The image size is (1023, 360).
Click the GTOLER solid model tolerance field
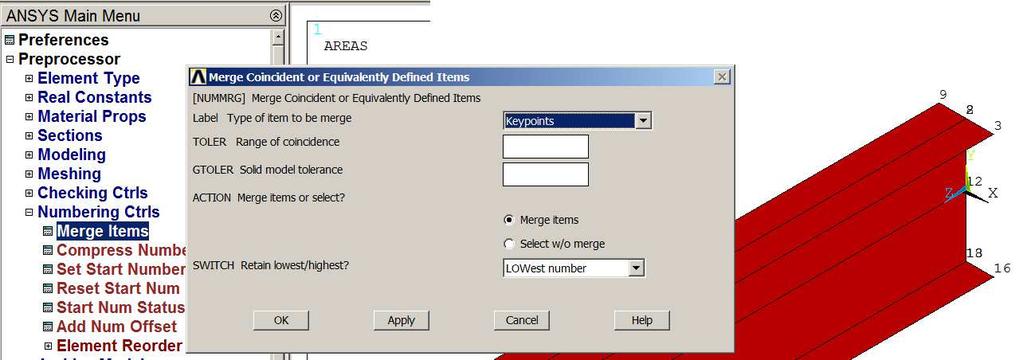point(545,174)
